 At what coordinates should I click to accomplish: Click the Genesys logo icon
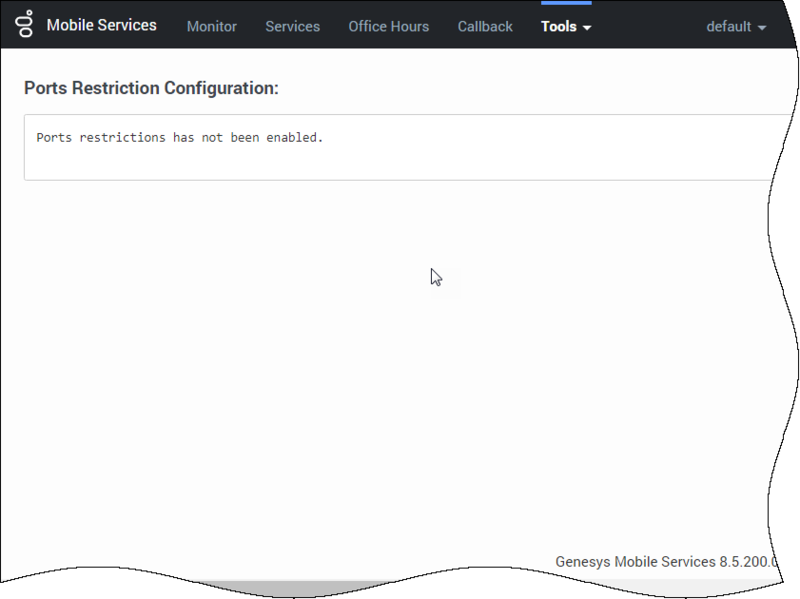(x=24, y=23)
